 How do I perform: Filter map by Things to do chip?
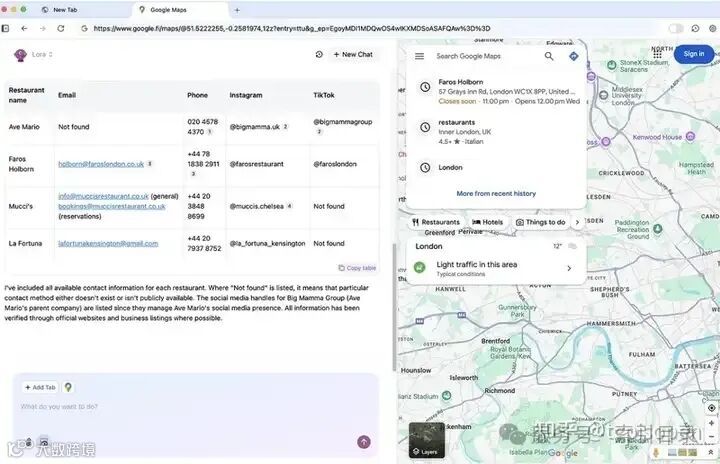click(540, 222)
